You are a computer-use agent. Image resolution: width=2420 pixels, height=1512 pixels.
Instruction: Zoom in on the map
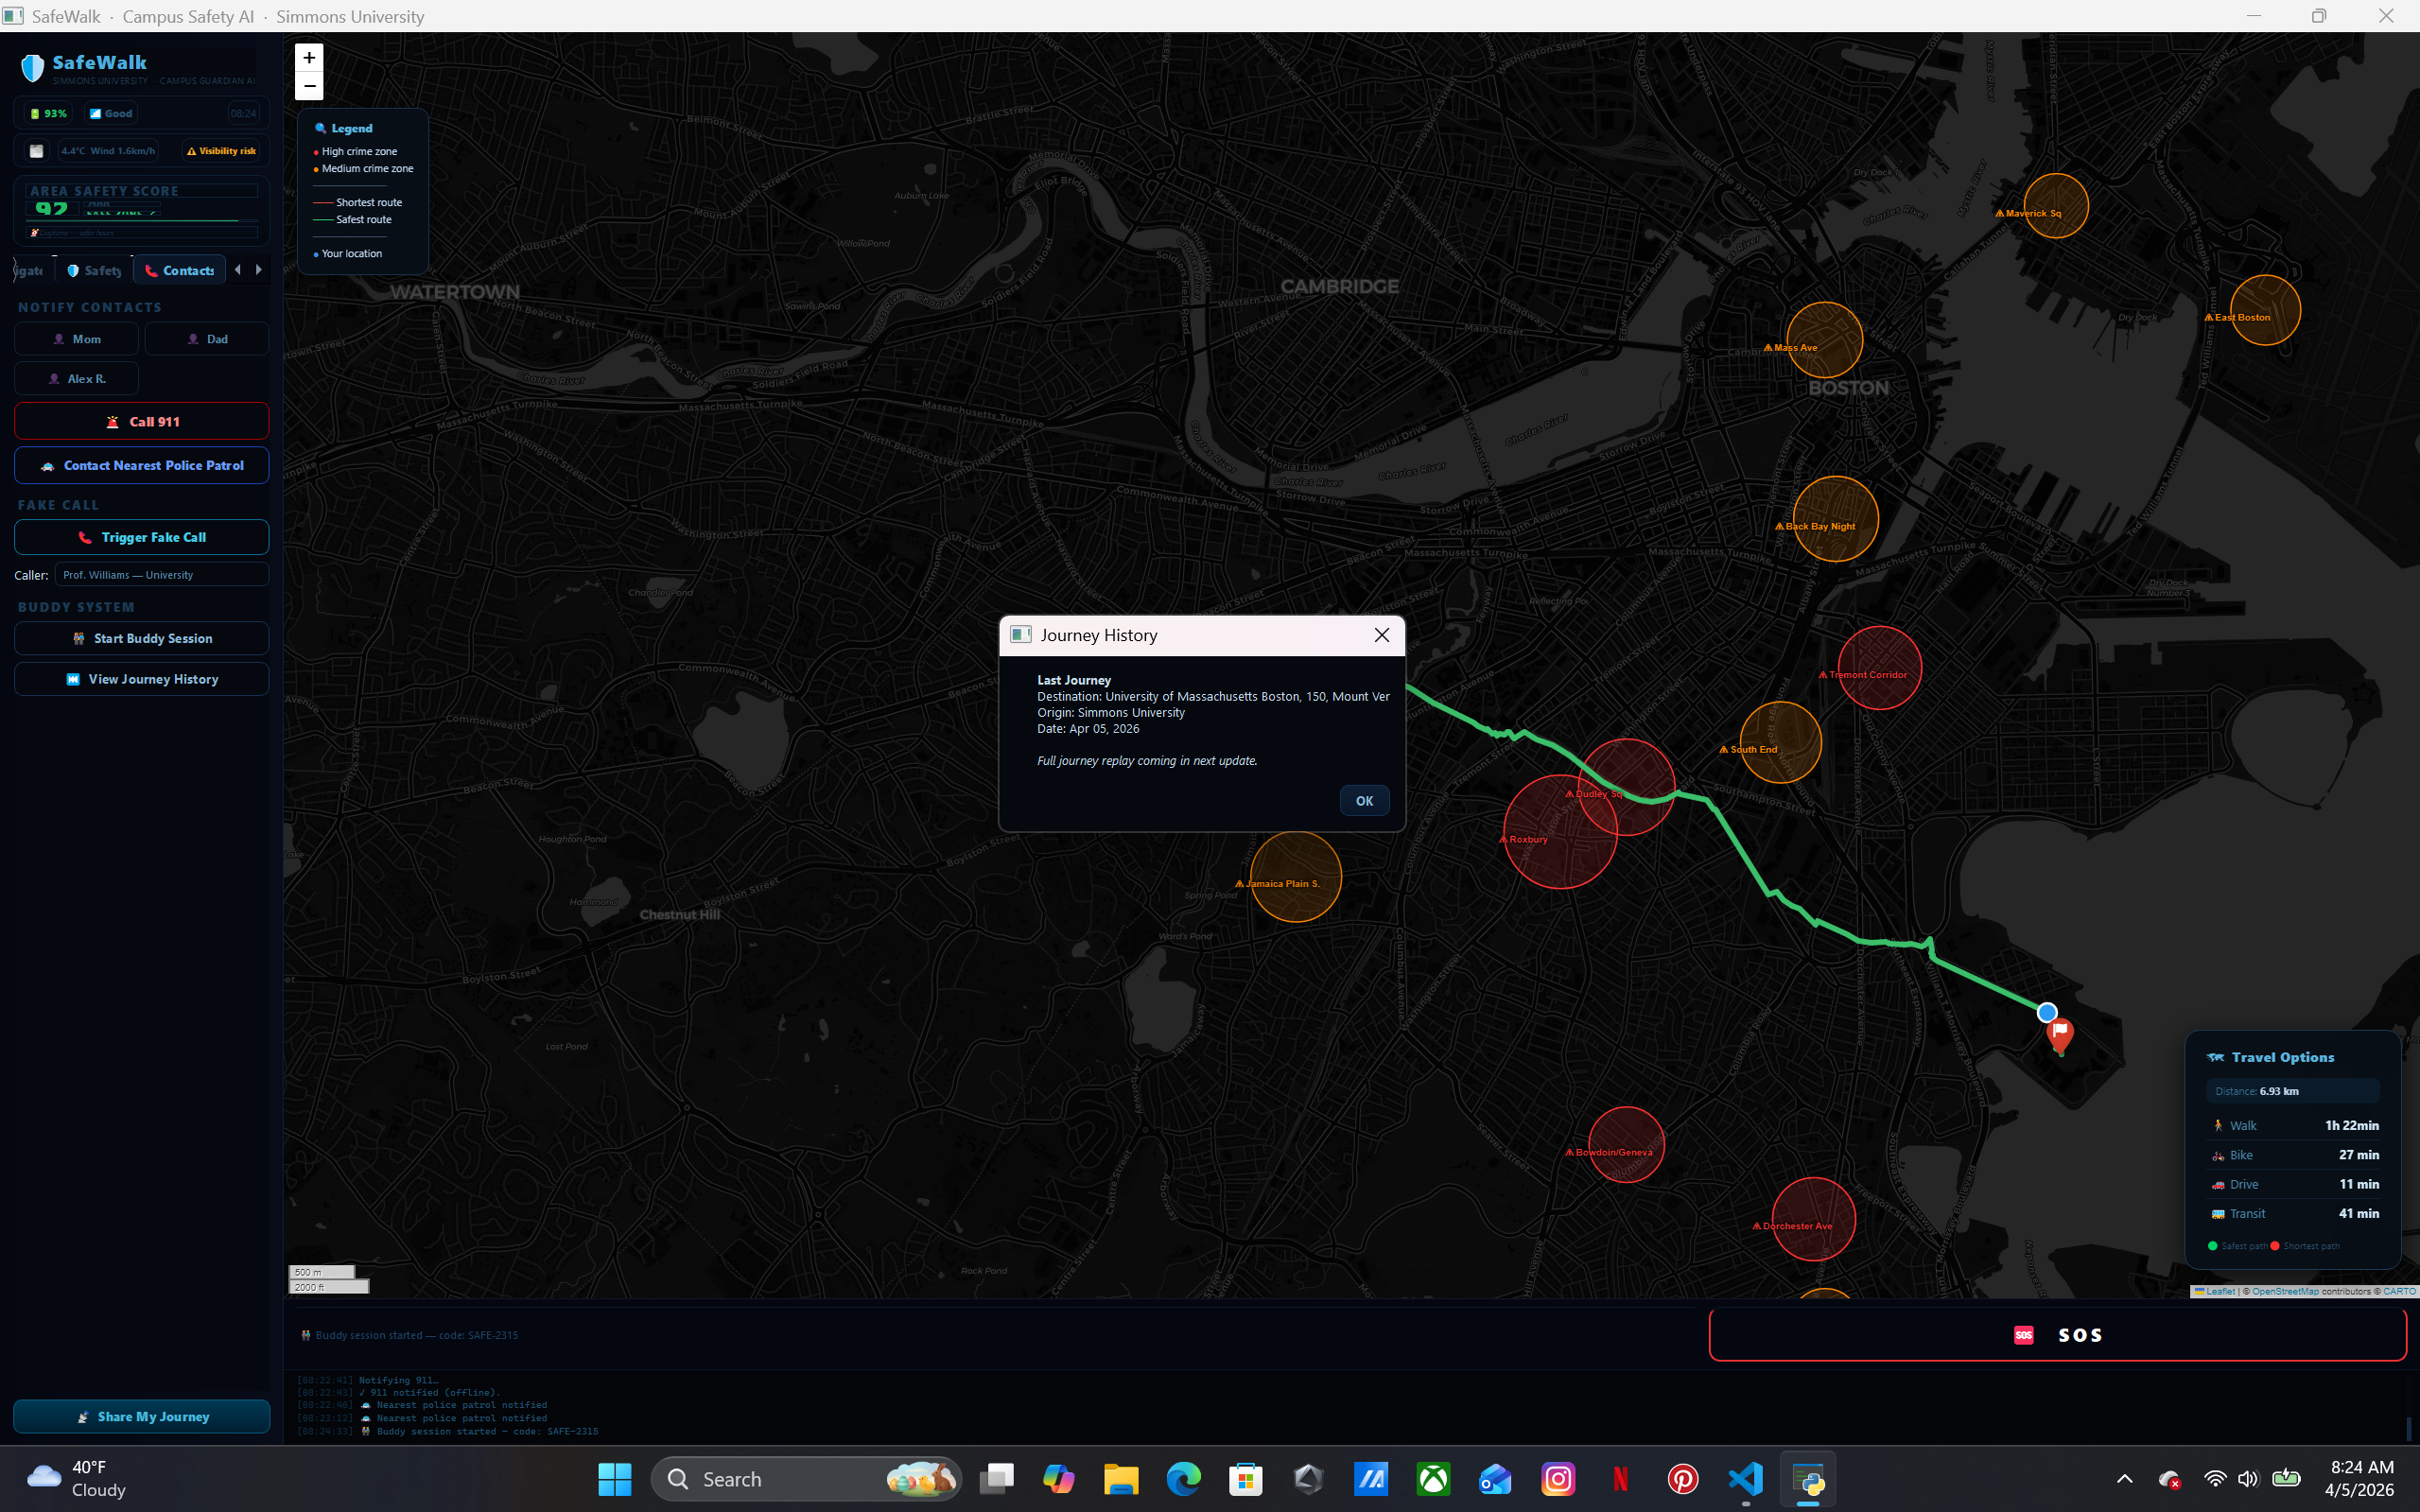tap(309, 58)
